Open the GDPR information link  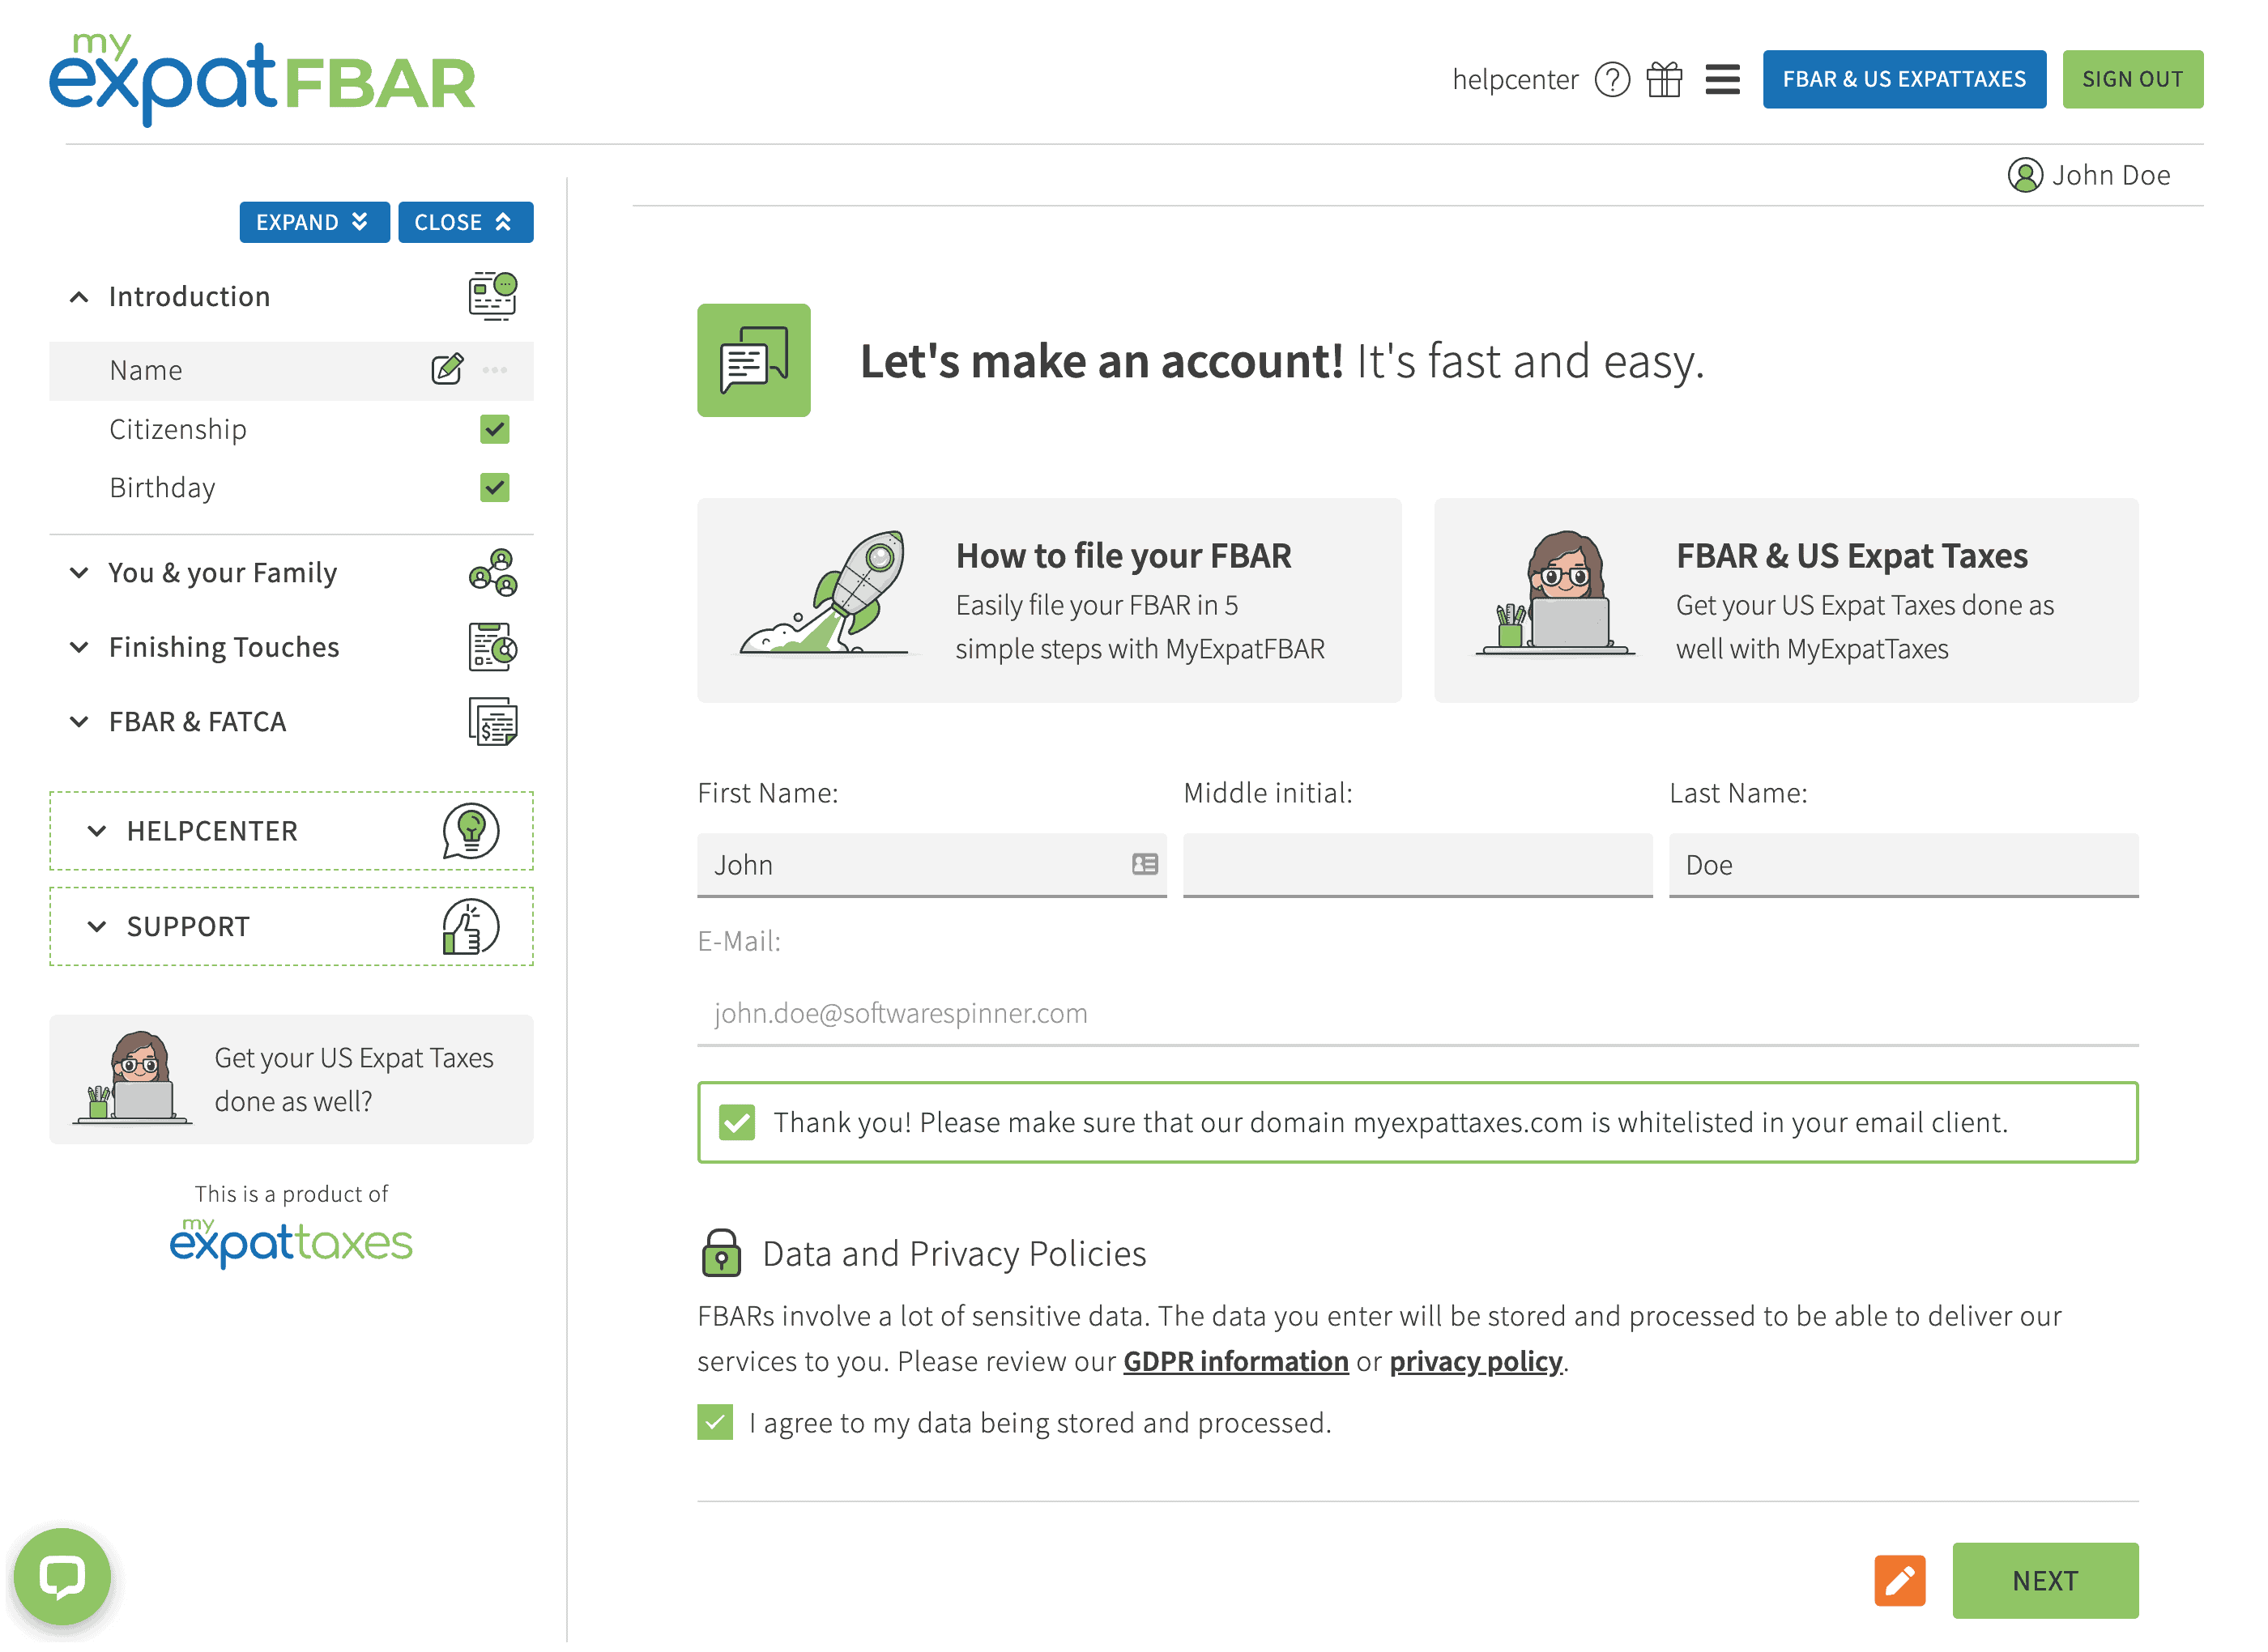click(1235, 1361)
